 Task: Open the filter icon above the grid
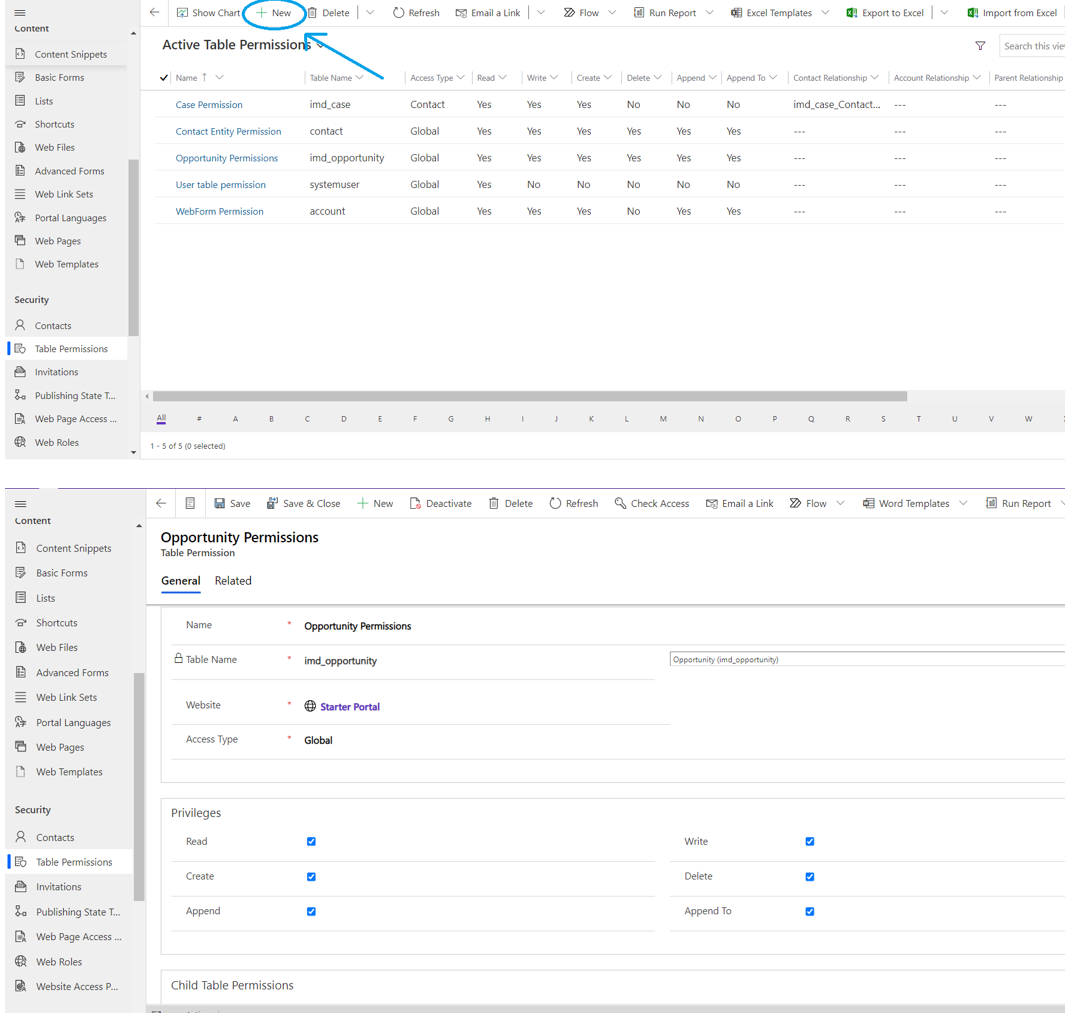[x=981, y=46]
